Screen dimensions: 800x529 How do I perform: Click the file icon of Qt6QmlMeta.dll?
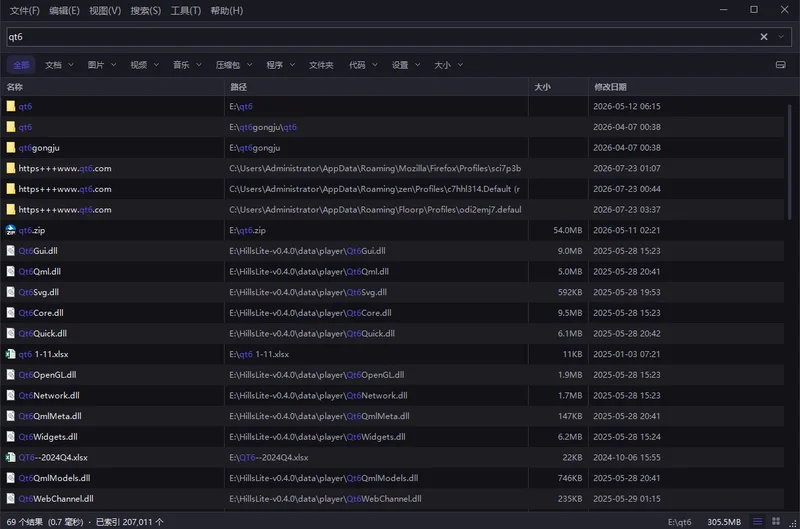pos(10,416)
